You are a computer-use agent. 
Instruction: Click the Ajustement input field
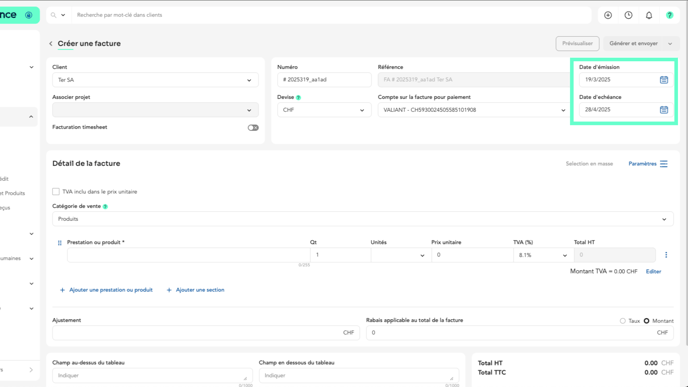click(x=206, y=333)
